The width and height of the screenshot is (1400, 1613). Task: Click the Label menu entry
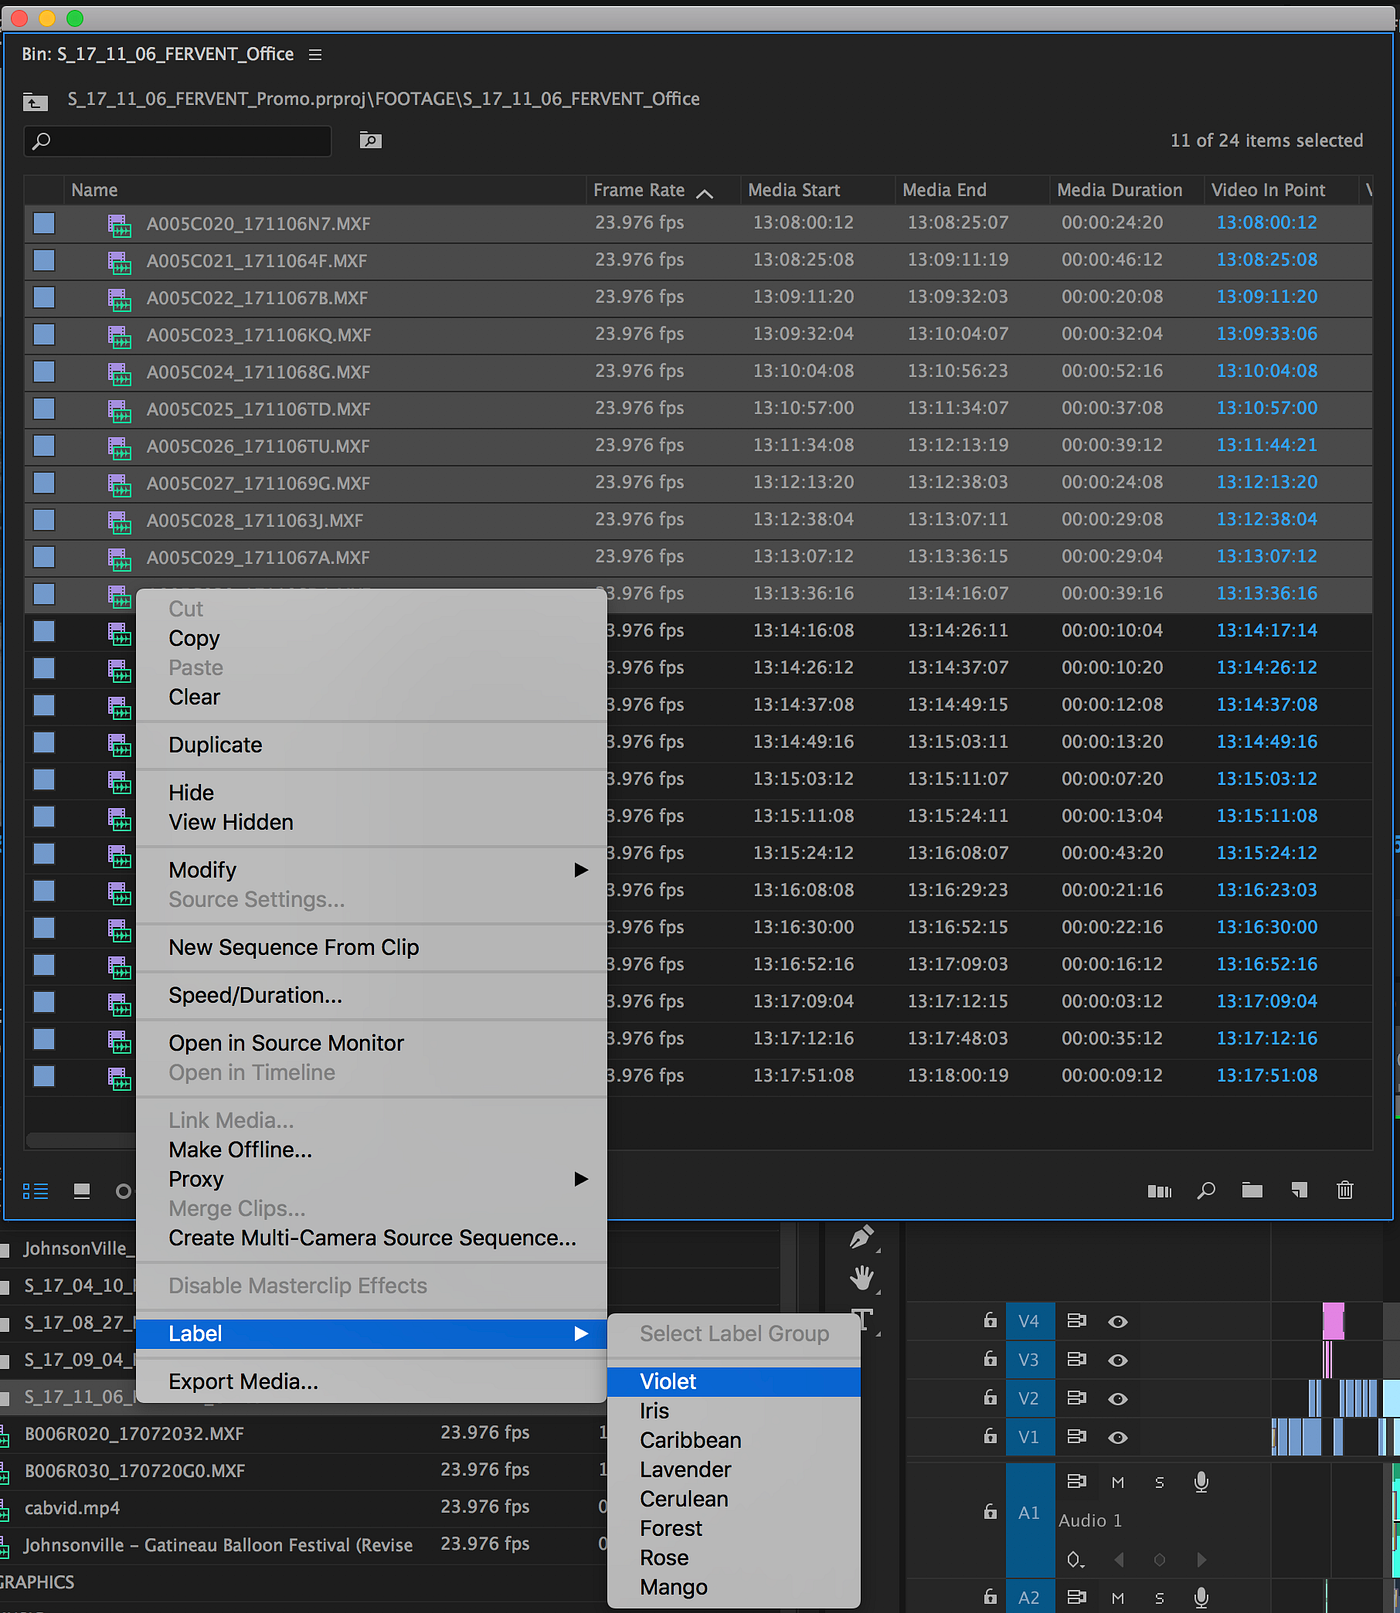pos(371,1334)
